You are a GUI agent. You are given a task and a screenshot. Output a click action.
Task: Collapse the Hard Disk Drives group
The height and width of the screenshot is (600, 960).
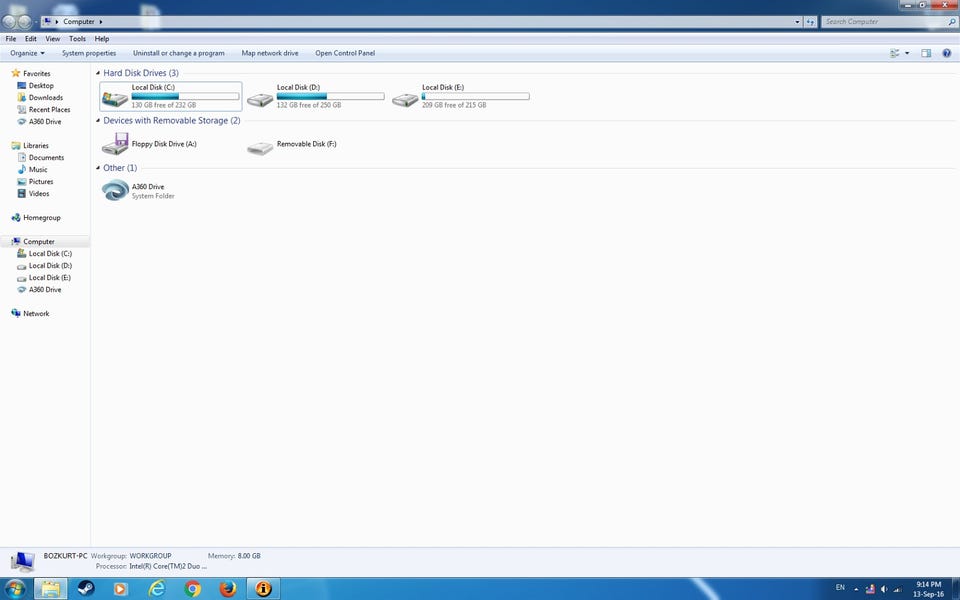98,73
